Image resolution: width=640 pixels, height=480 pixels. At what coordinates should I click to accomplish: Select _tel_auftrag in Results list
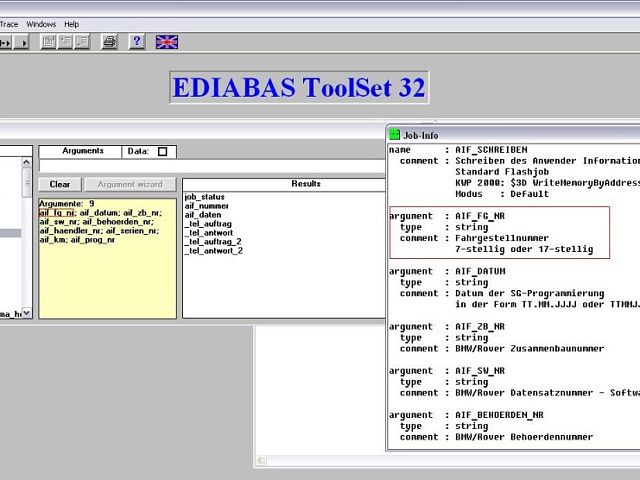(208, 224)
